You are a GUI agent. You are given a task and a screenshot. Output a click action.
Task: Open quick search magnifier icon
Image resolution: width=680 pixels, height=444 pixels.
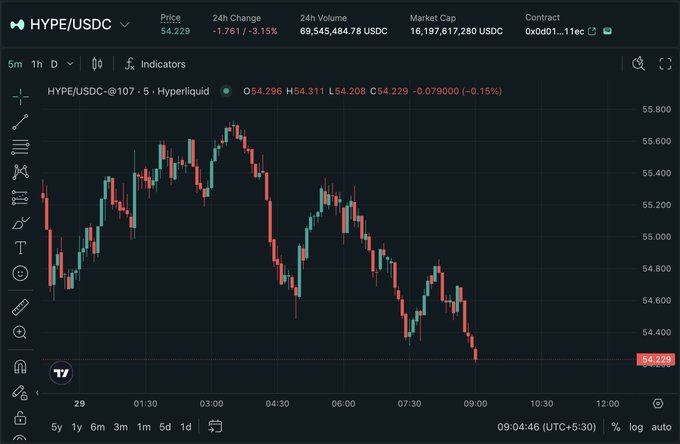[x=638, y=64]
